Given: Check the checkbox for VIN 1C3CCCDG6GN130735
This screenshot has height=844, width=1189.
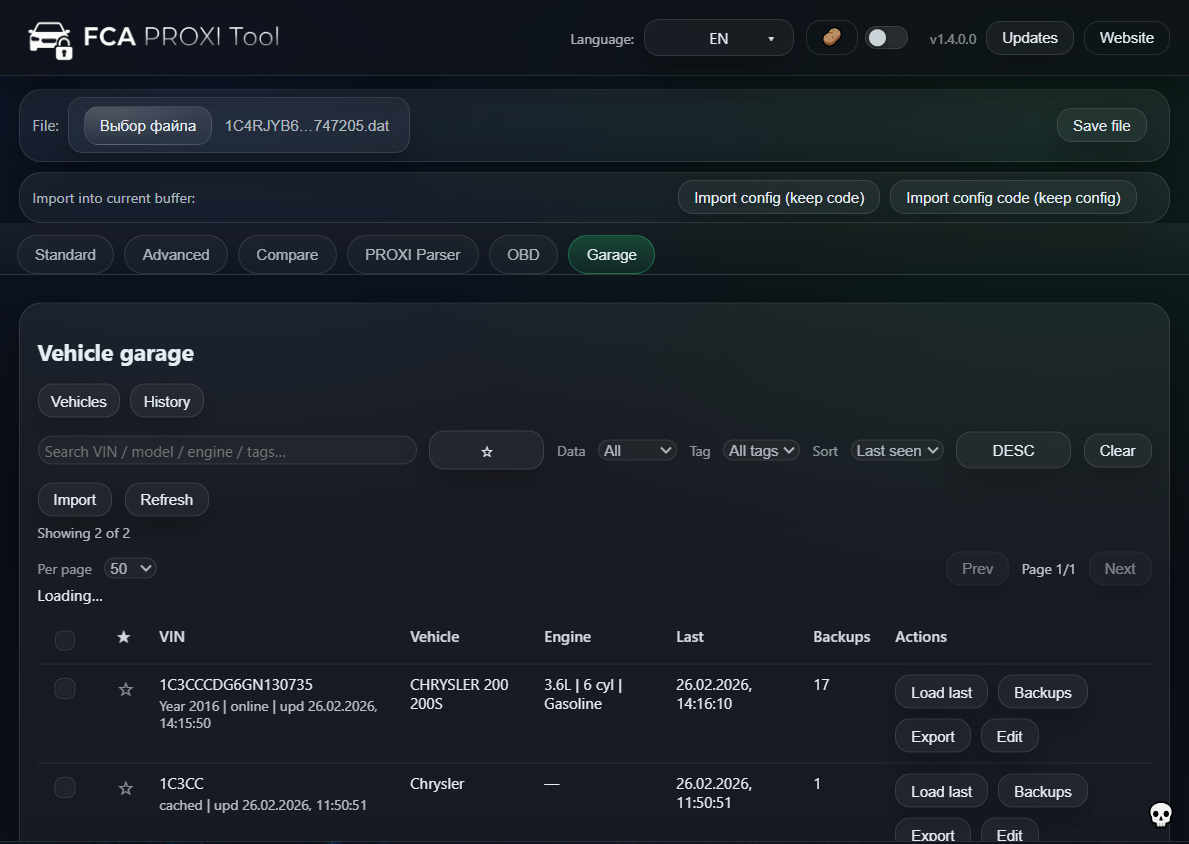Looking at the screenshot, I should pyautogui.click(x=65, y=689).
